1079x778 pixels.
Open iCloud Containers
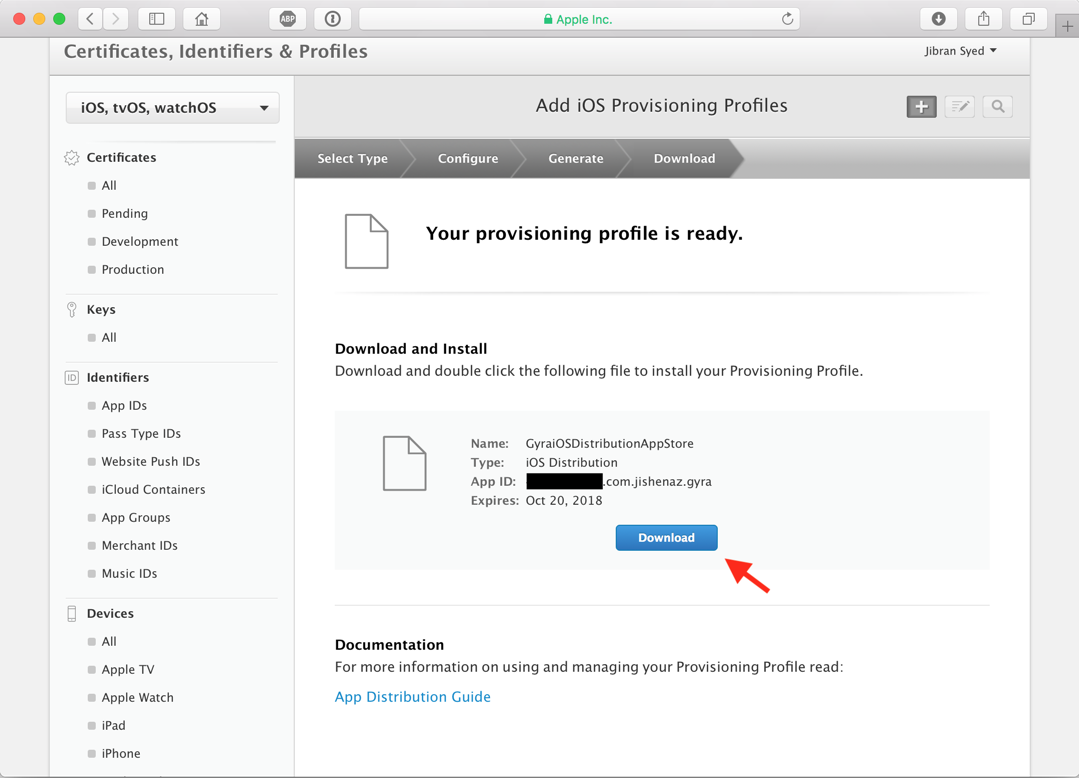pyautogui.click(x=153, y=490)
